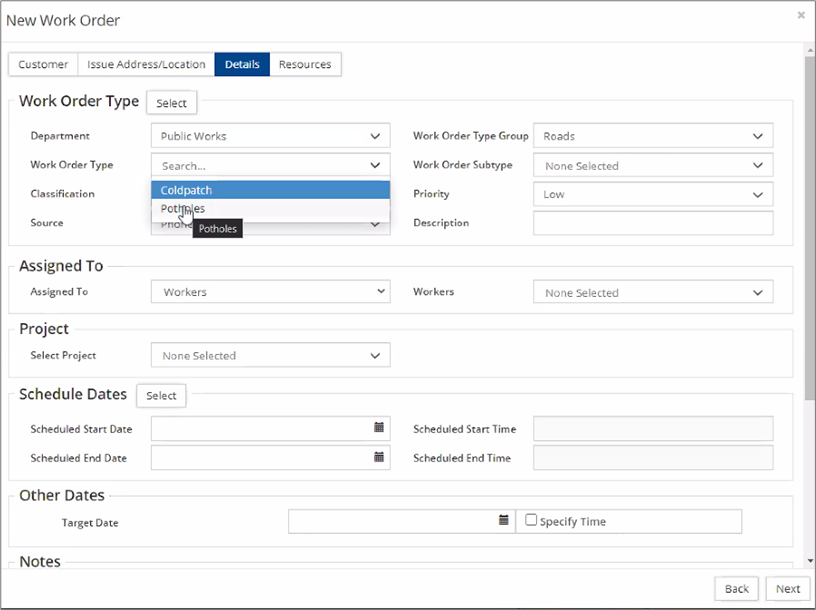Expand the Department dropdown
816x610 pixels.
(270, 136)
